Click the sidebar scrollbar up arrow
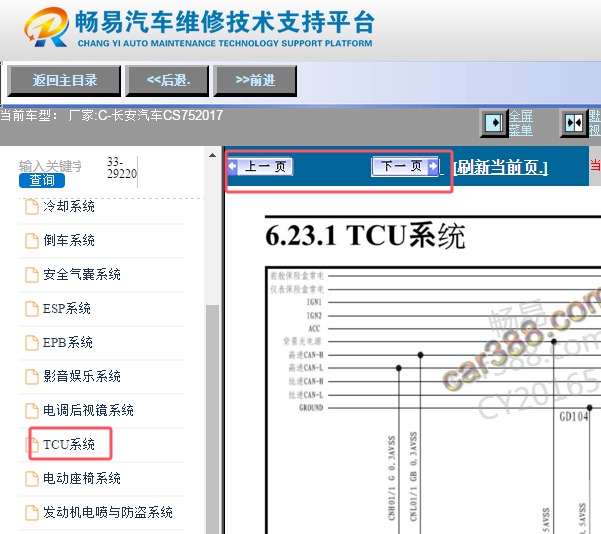The height and width of the screenshot is (534, 601). coord(212,155)
